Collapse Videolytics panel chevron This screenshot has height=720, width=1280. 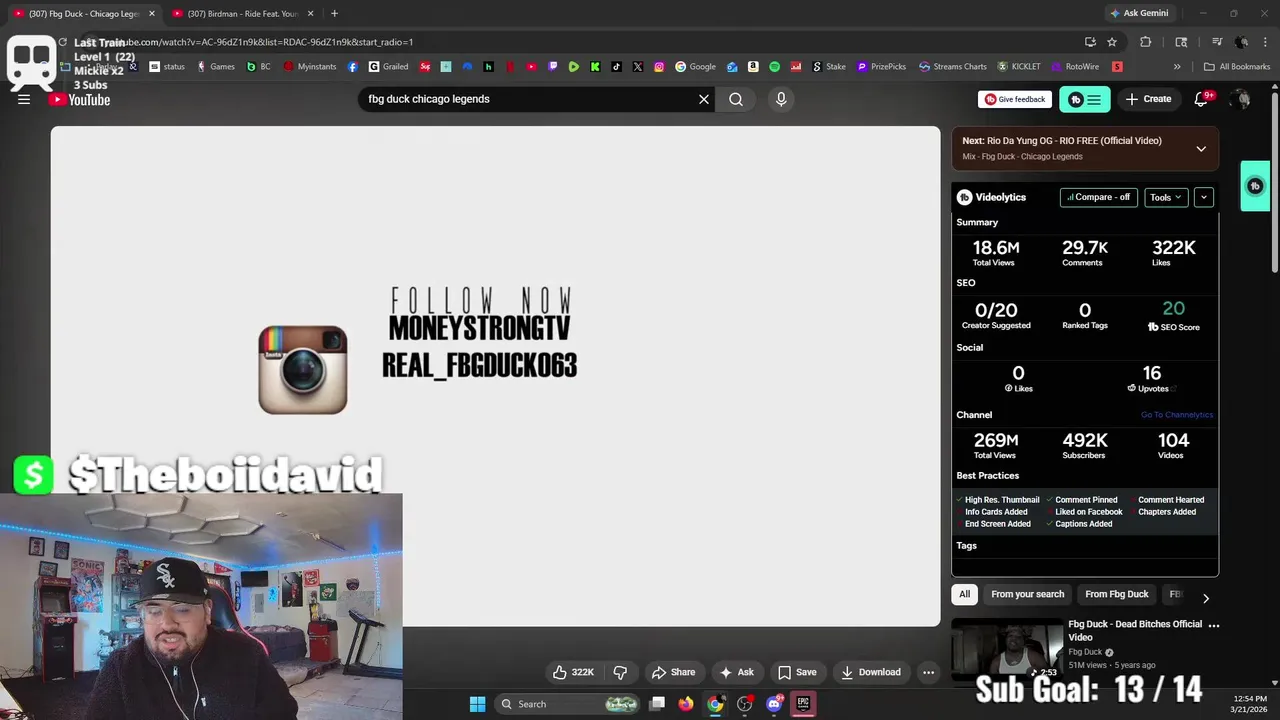[1204, 197]
